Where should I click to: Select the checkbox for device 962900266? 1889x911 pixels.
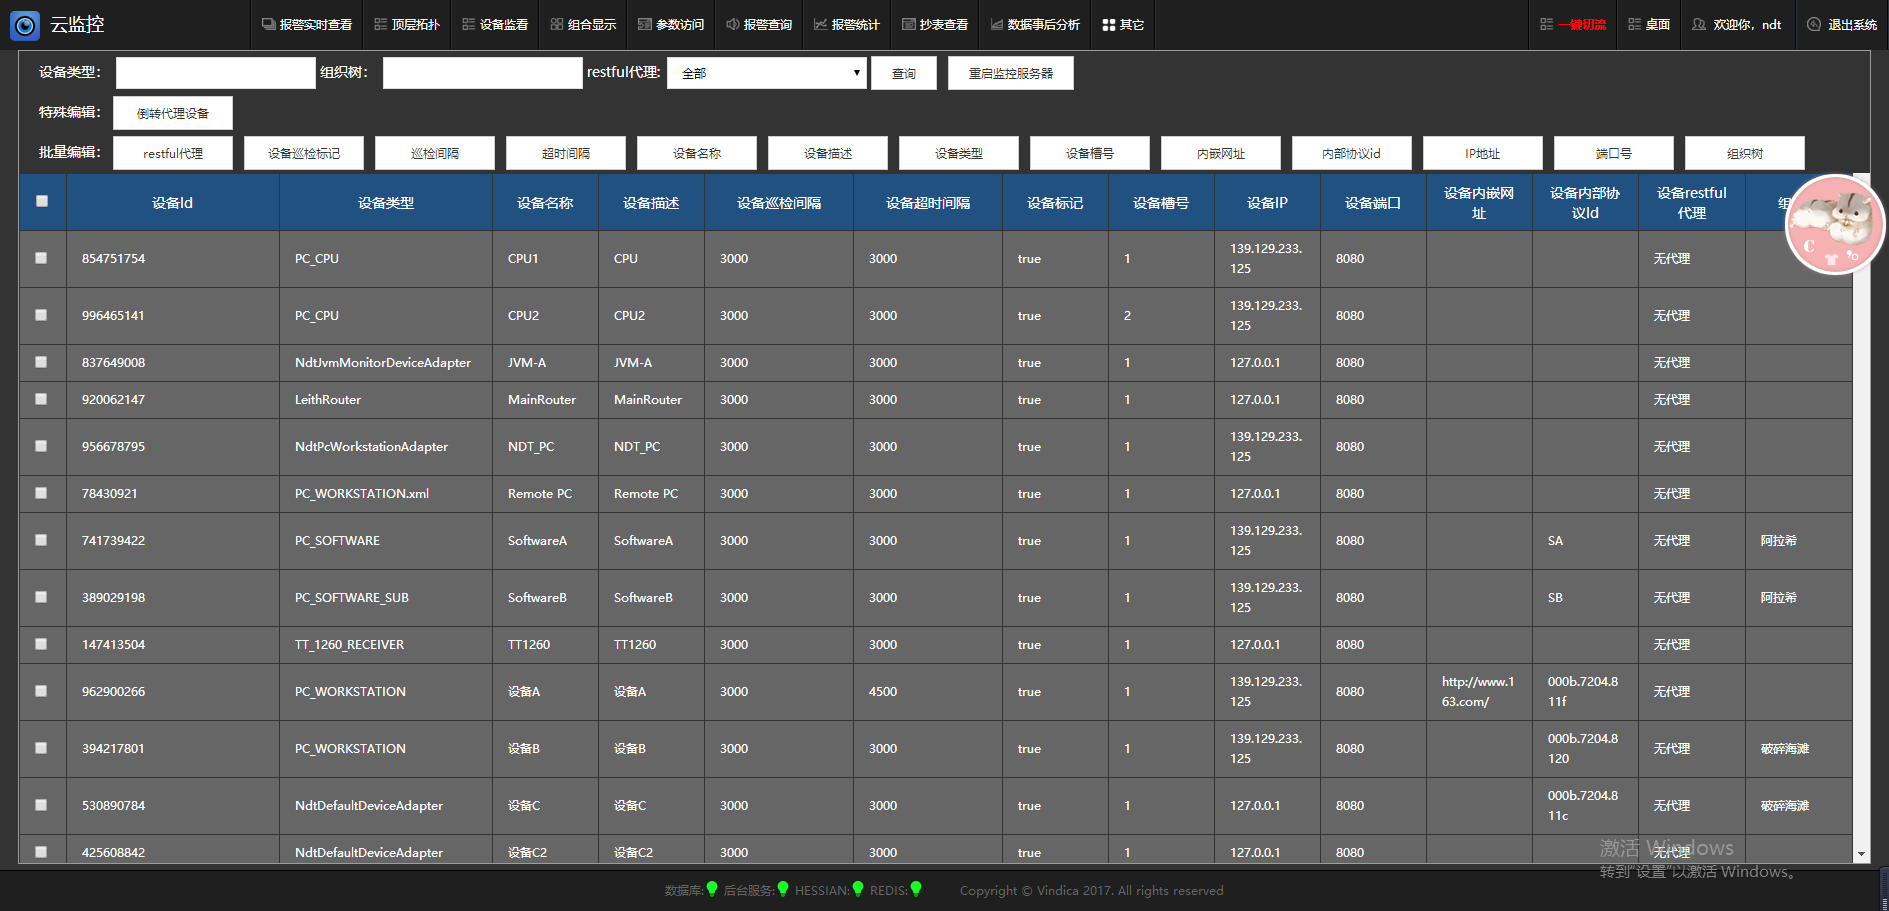pyautogui.click(x=42, y=691)
